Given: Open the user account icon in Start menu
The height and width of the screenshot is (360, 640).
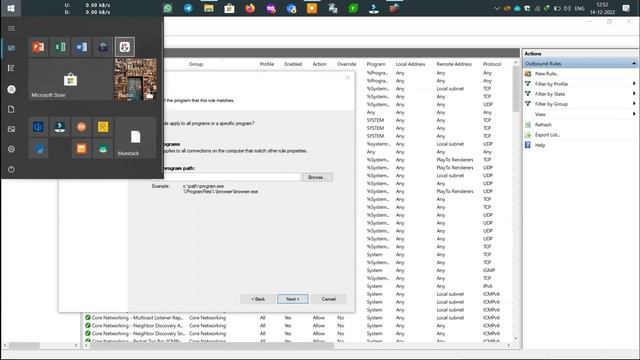Looking at the screenshot, I should pyautogui.click(x=11, y=89).
